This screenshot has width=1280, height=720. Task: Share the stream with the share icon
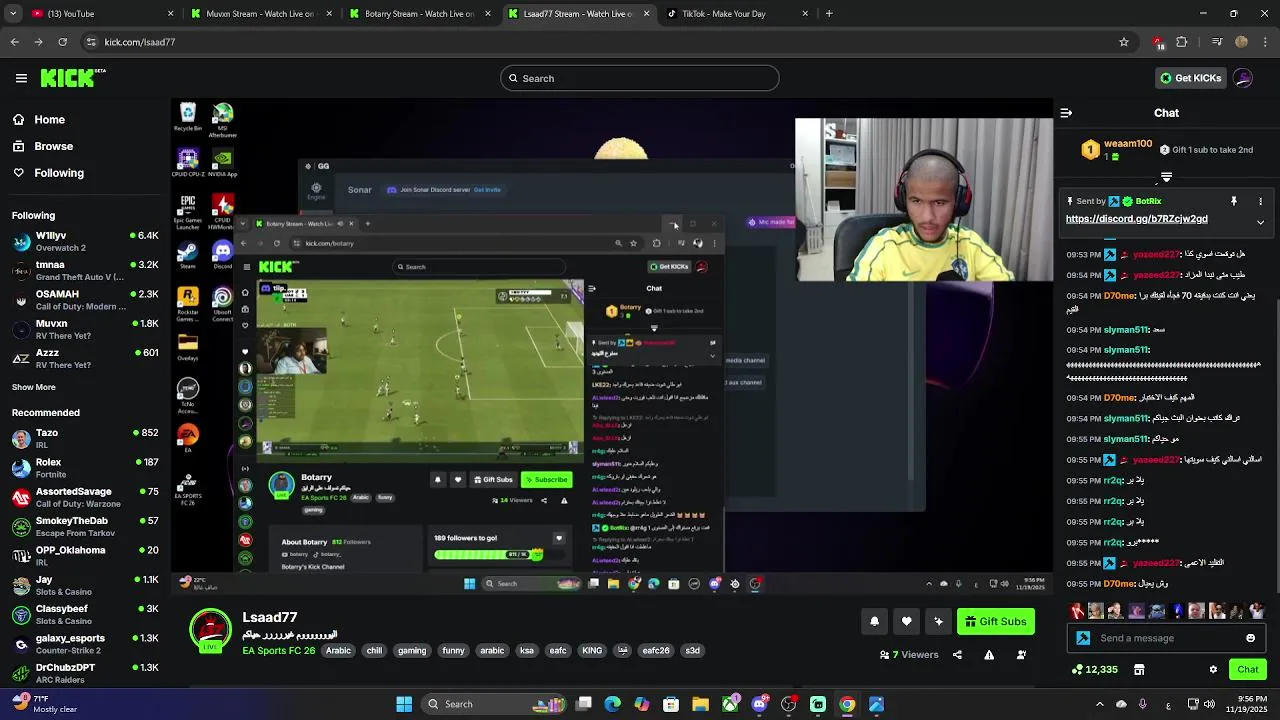957,655
